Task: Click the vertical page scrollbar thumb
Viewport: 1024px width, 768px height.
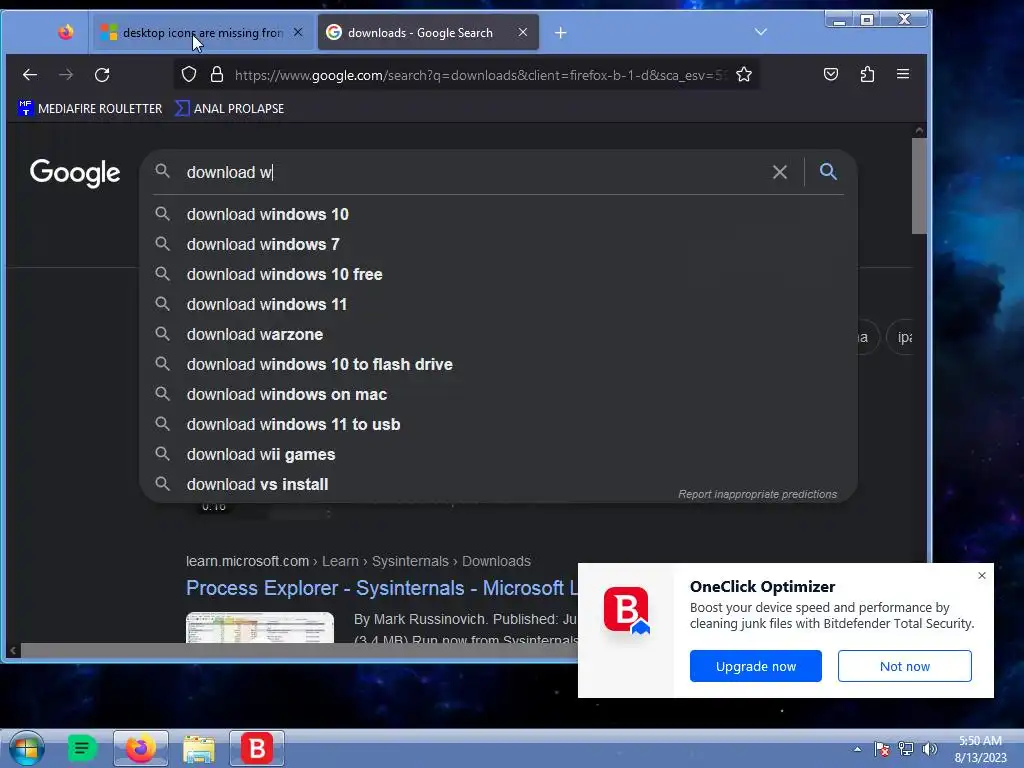Action: [x=919, y=185]
